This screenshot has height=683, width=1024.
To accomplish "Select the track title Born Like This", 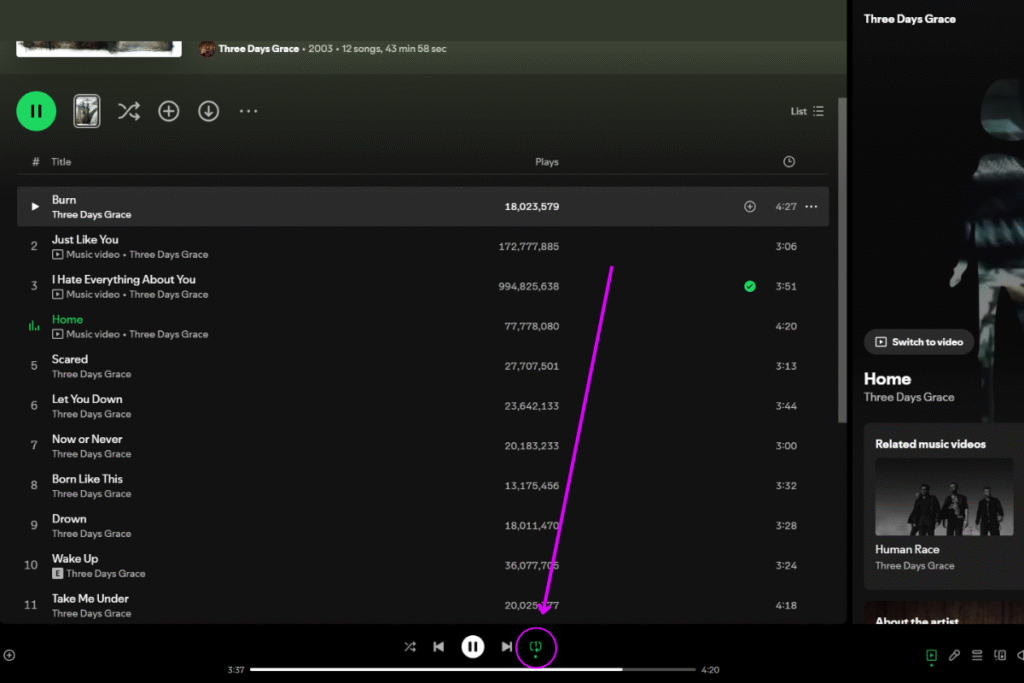I will coord(87,479).
